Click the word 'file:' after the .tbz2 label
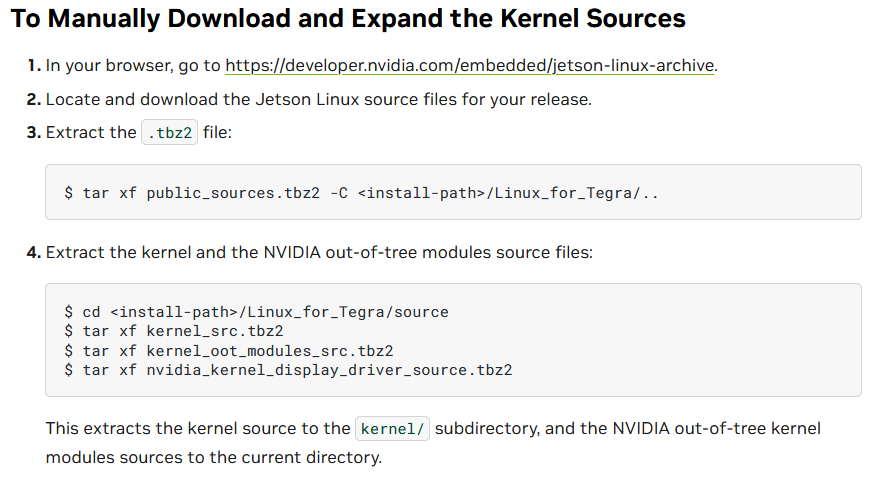 pos(217,132)
